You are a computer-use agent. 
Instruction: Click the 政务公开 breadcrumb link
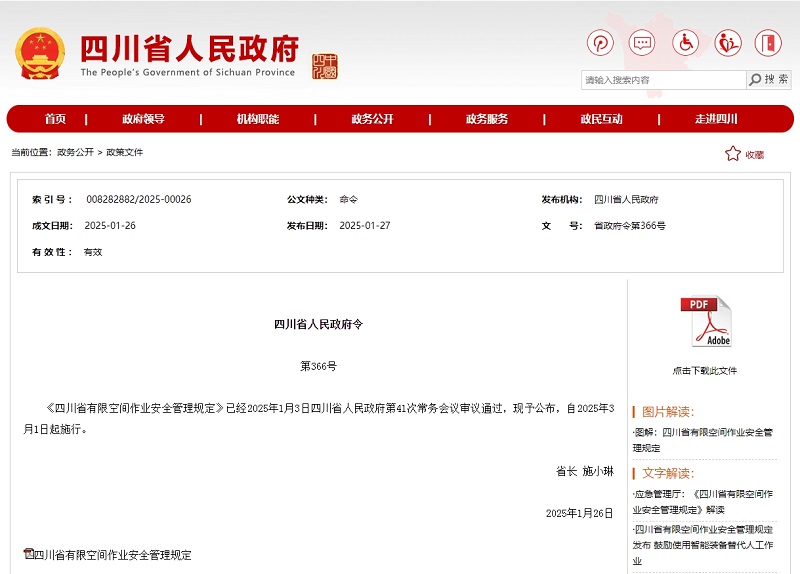[75, 153]
